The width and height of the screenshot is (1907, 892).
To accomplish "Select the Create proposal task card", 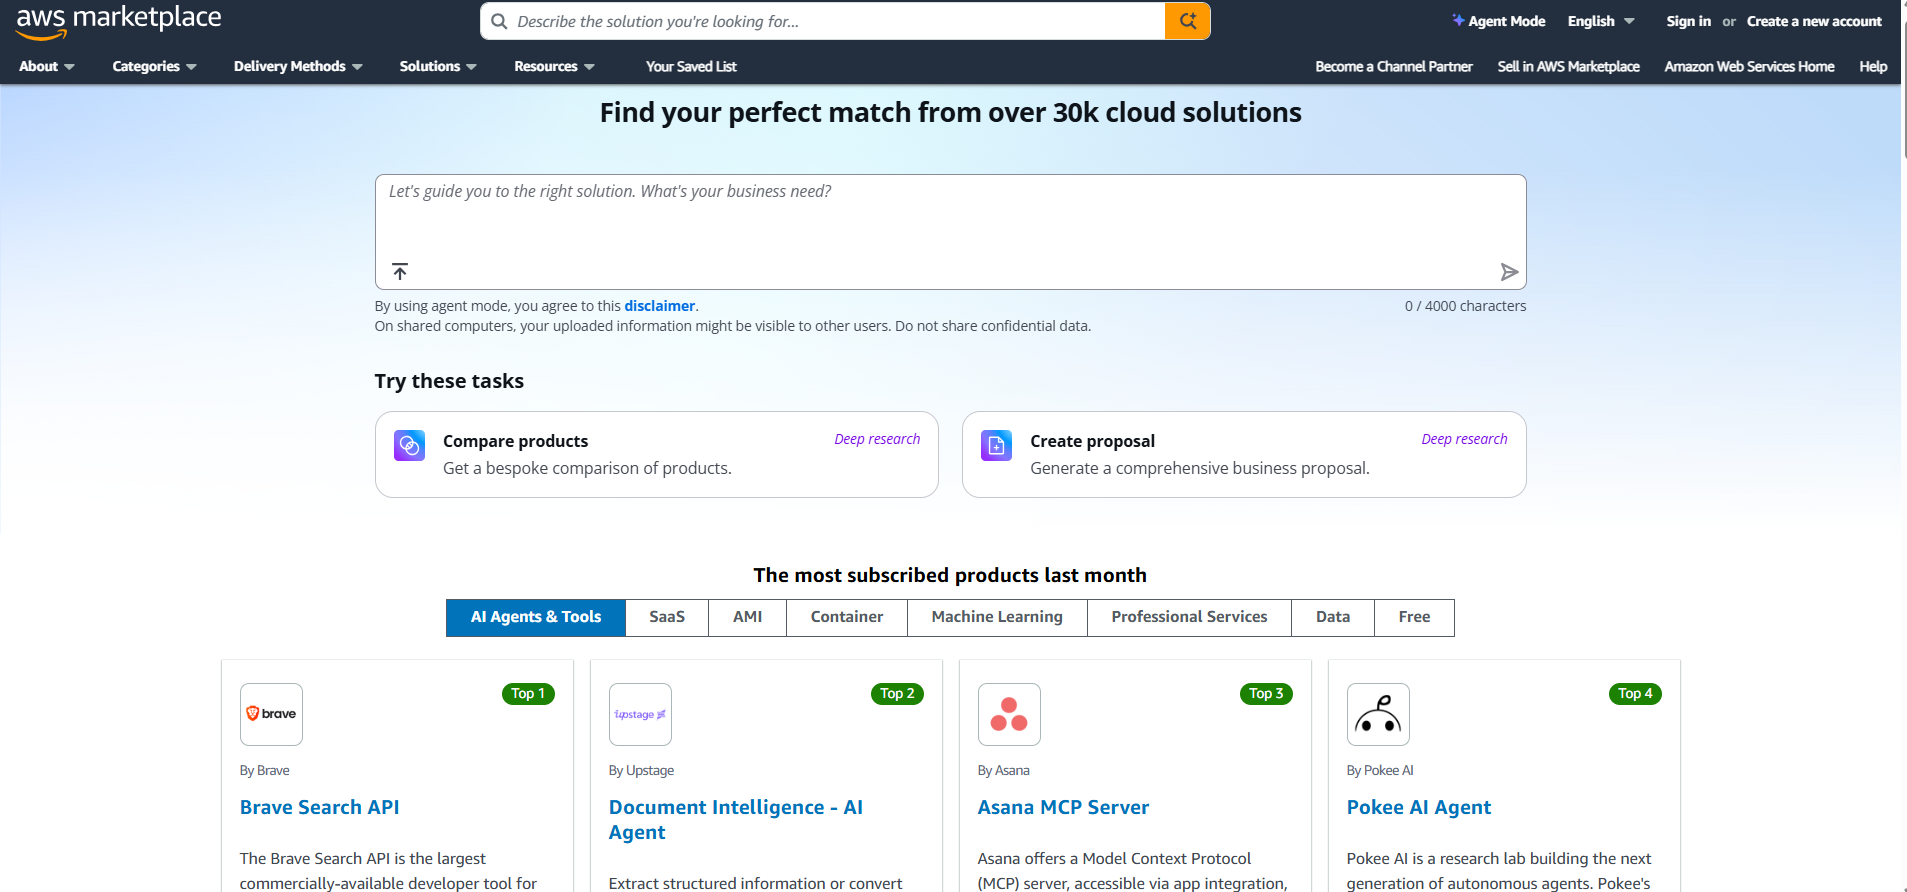I will point(1244,454).
